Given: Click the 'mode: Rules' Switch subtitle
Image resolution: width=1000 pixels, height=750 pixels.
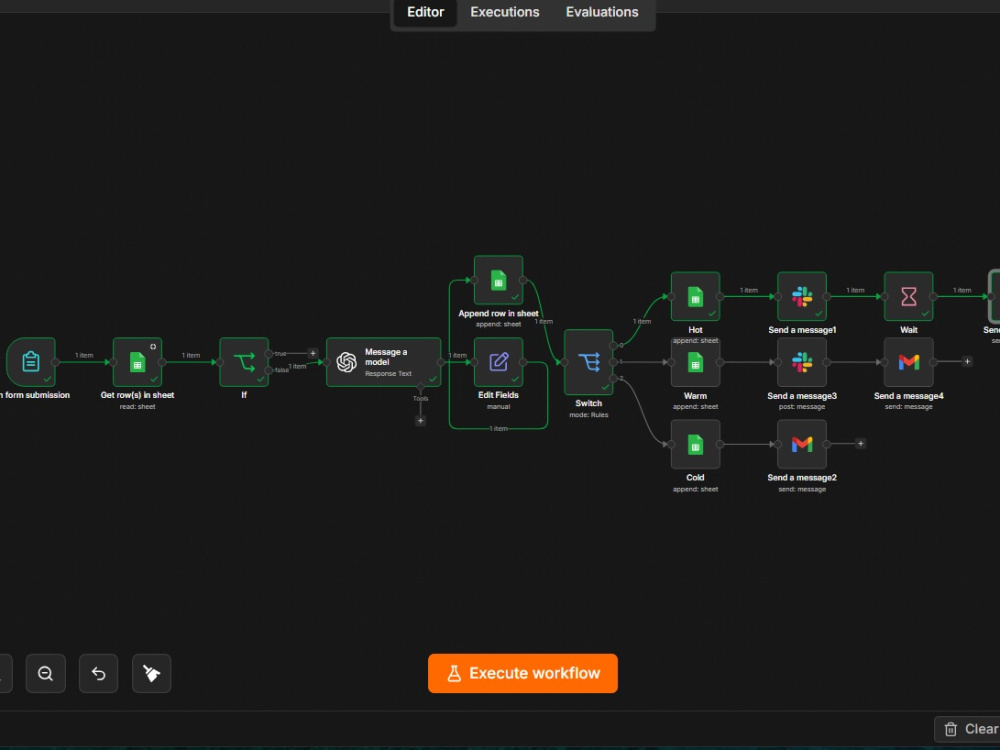Looking at the screenshot, I should 588,415.
